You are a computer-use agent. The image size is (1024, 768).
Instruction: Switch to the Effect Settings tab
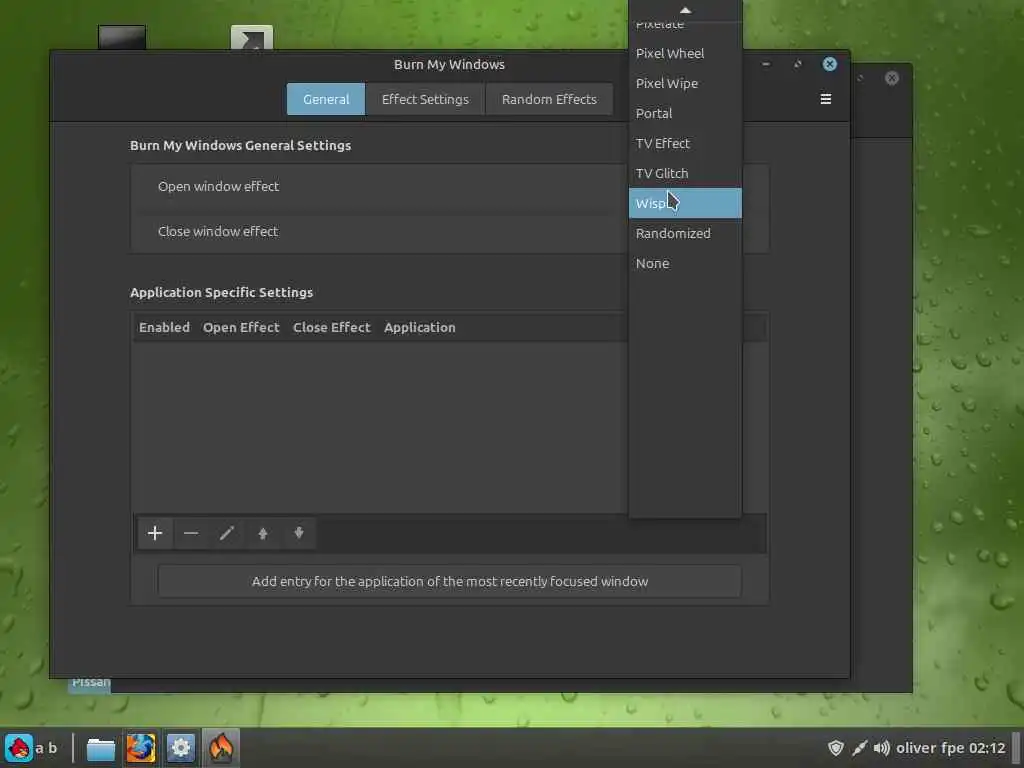click(x=425, y=99)
